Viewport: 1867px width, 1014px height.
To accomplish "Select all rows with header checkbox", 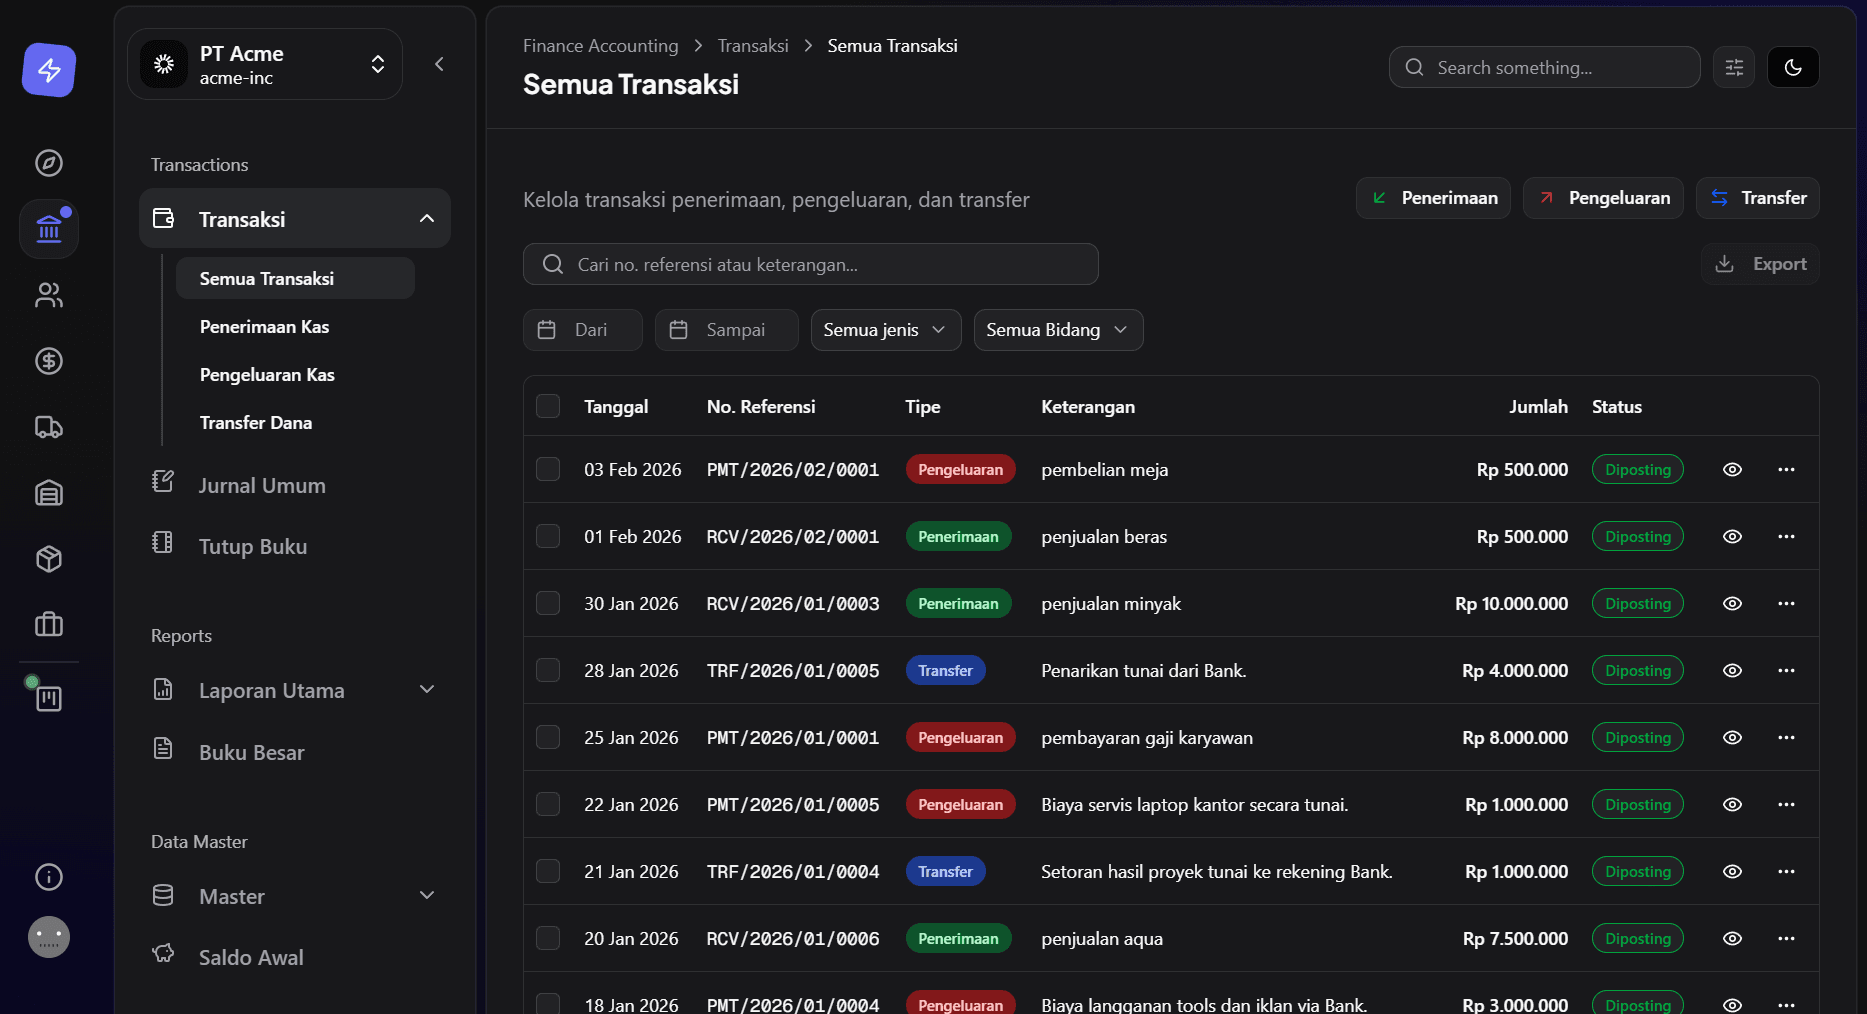I will click(x=548, y=406).
